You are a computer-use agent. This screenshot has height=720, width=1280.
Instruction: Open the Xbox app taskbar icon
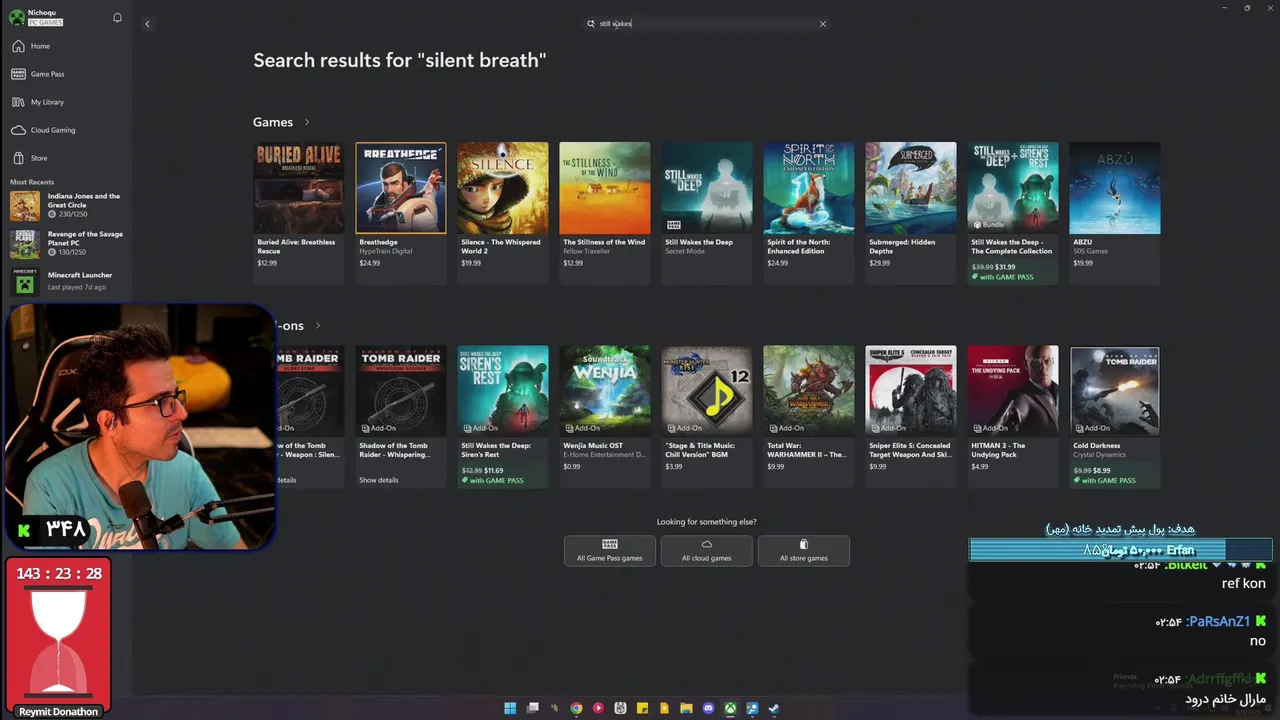tap(731, 708)
